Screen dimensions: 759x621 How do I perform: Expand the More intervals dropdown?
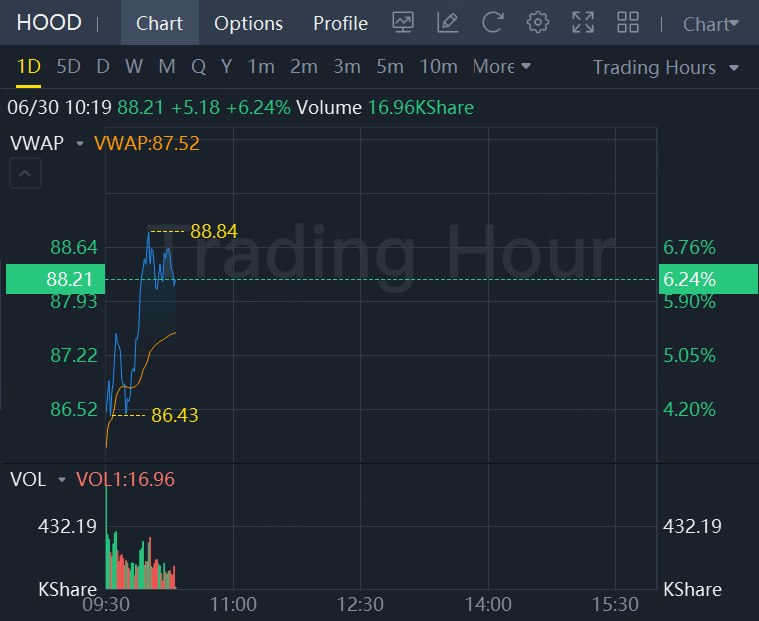[502, 67]
